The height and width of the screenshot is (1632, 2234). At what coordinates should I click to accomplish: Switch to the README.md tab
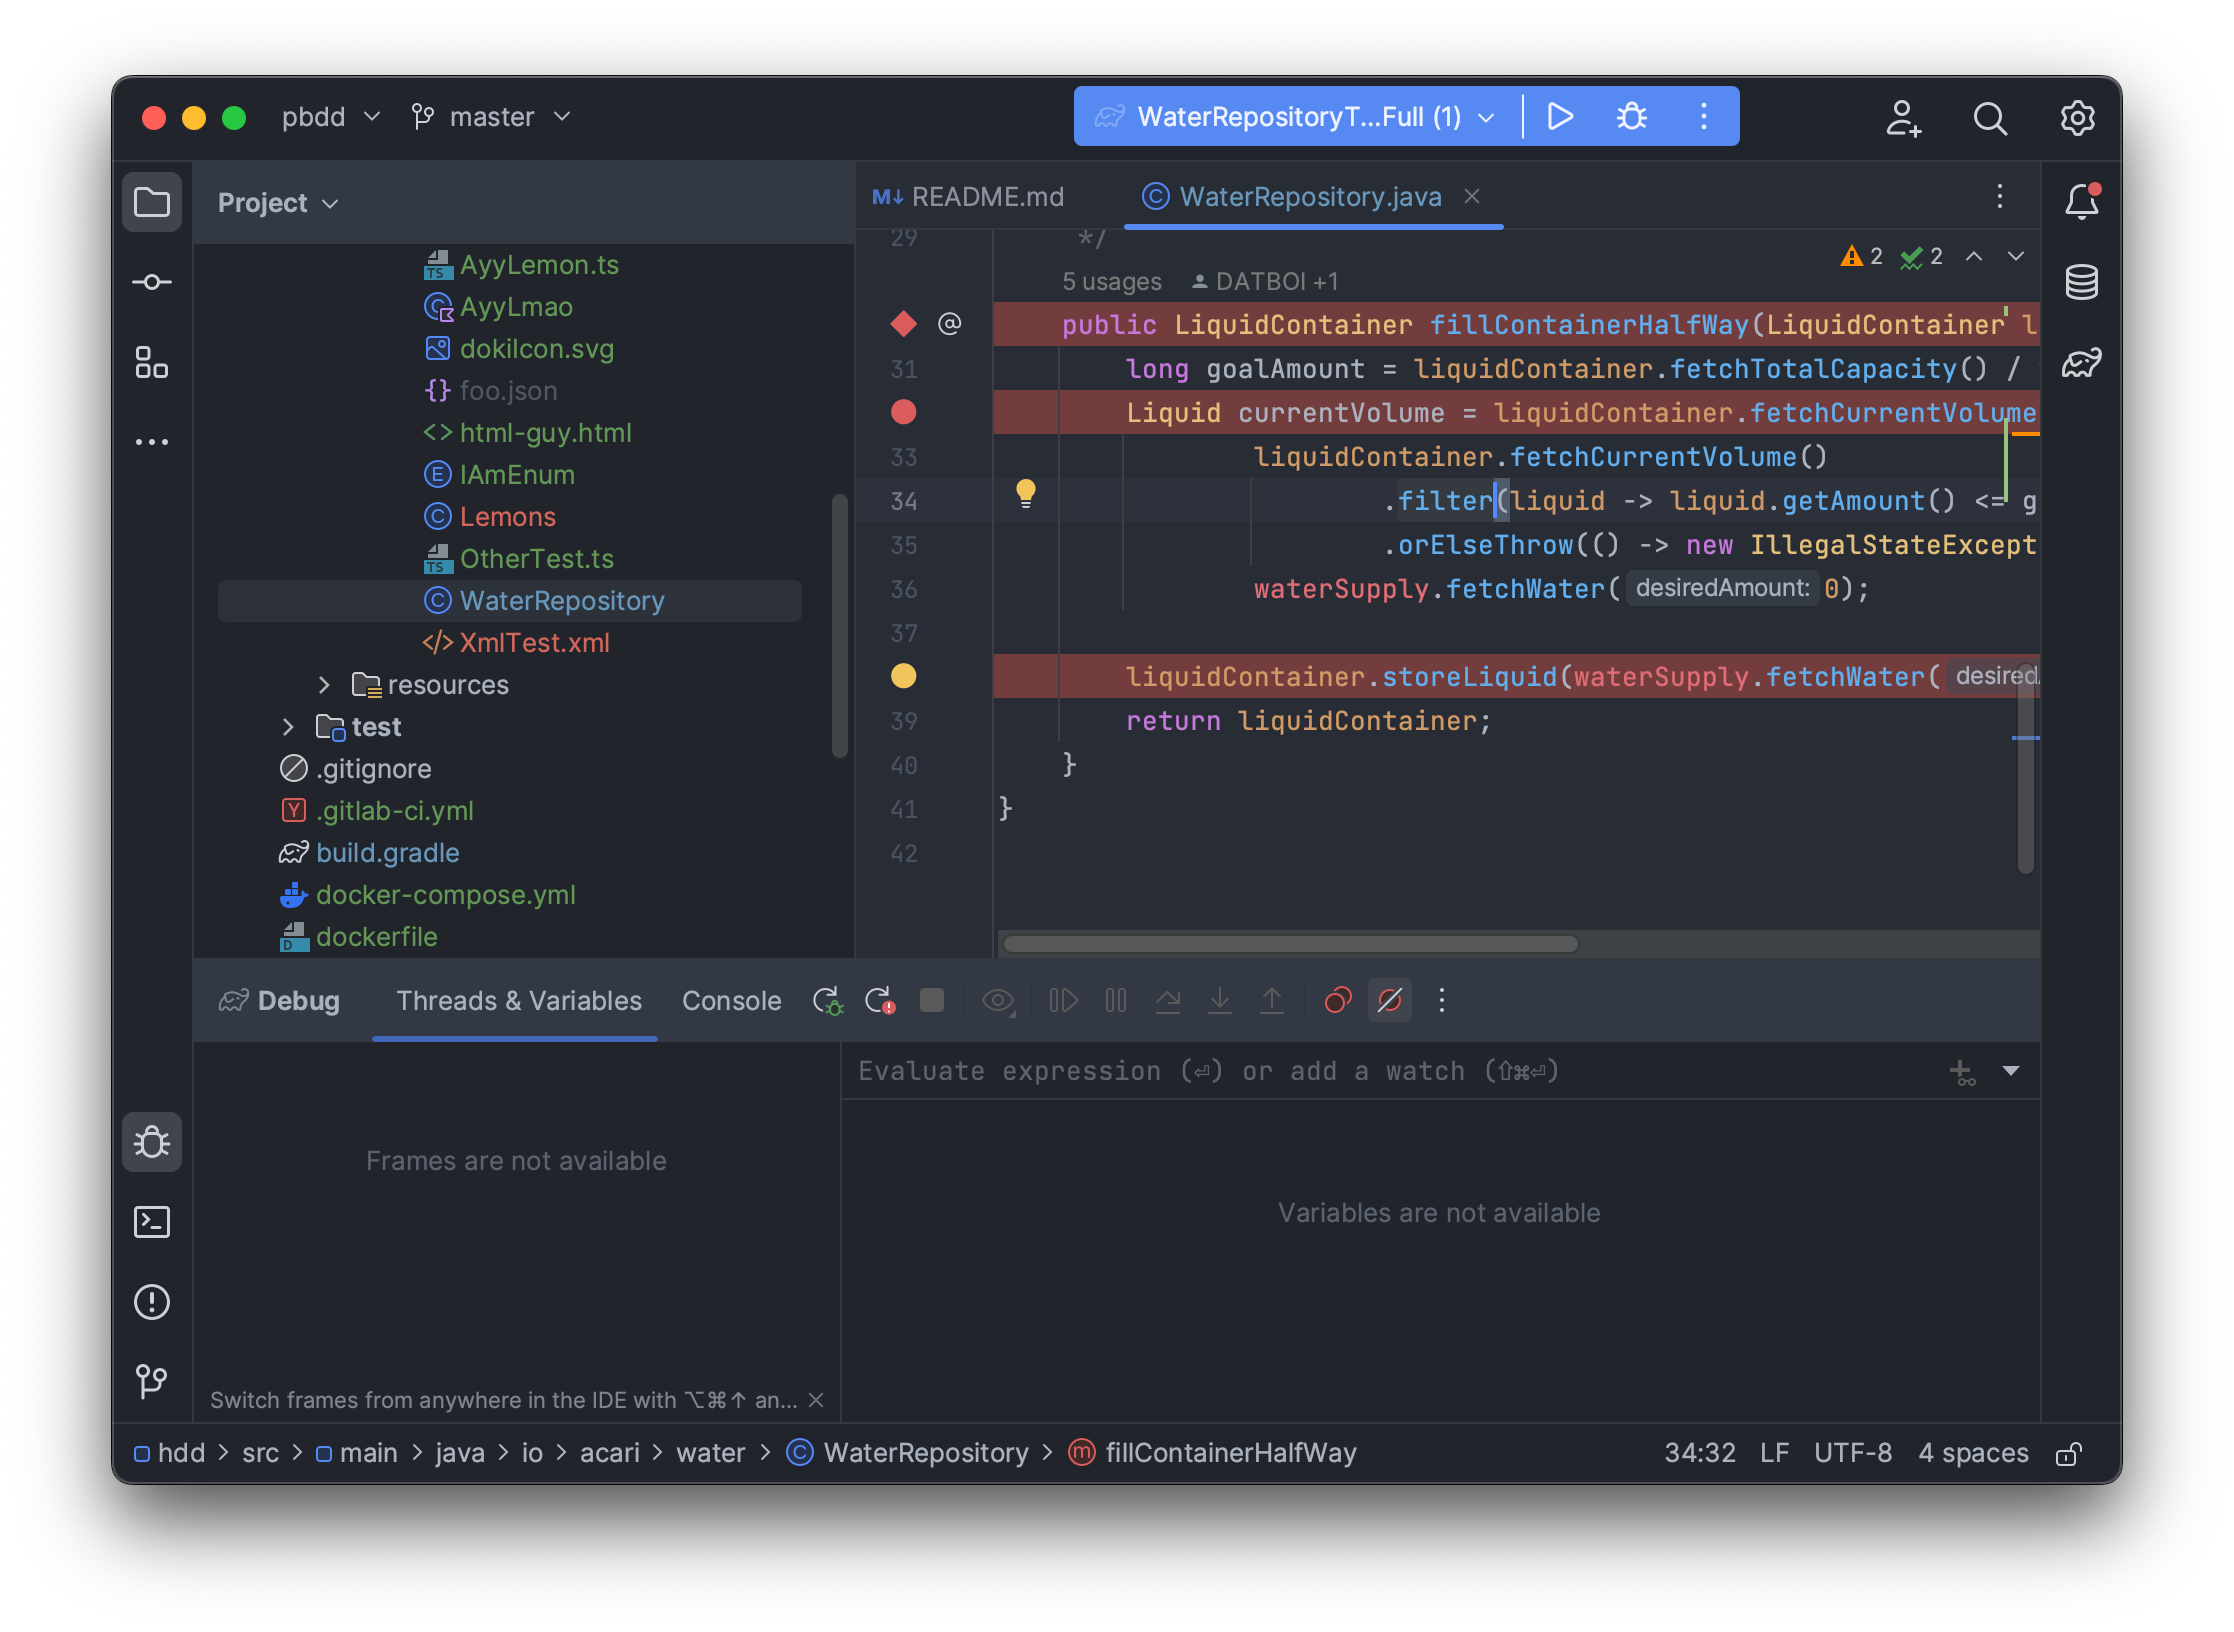click(987, 197)
